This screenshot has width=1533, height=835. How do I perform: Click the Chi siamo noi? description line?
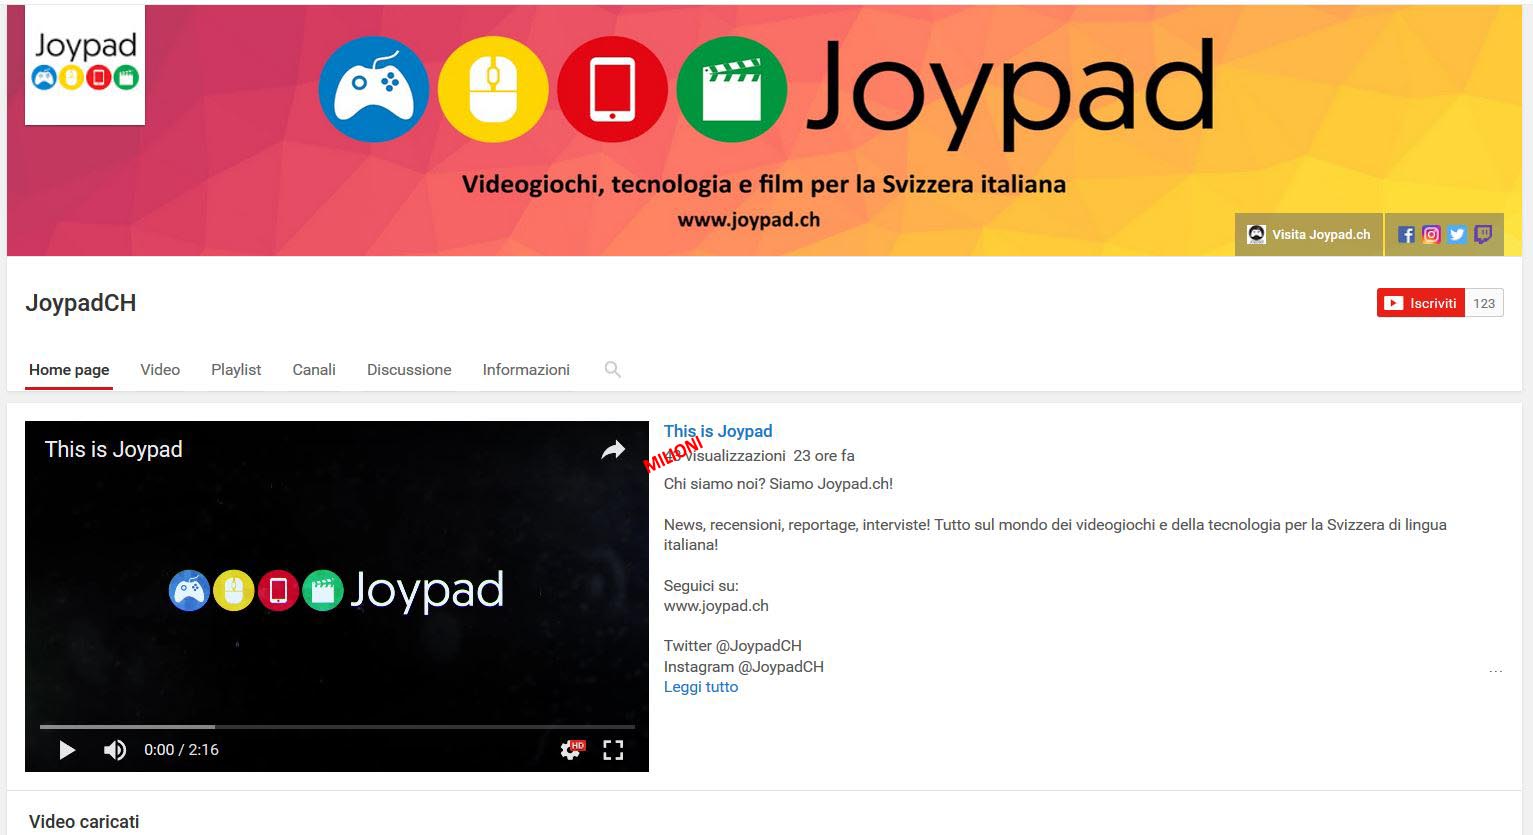pyautogui.click(x=778, y=484)
